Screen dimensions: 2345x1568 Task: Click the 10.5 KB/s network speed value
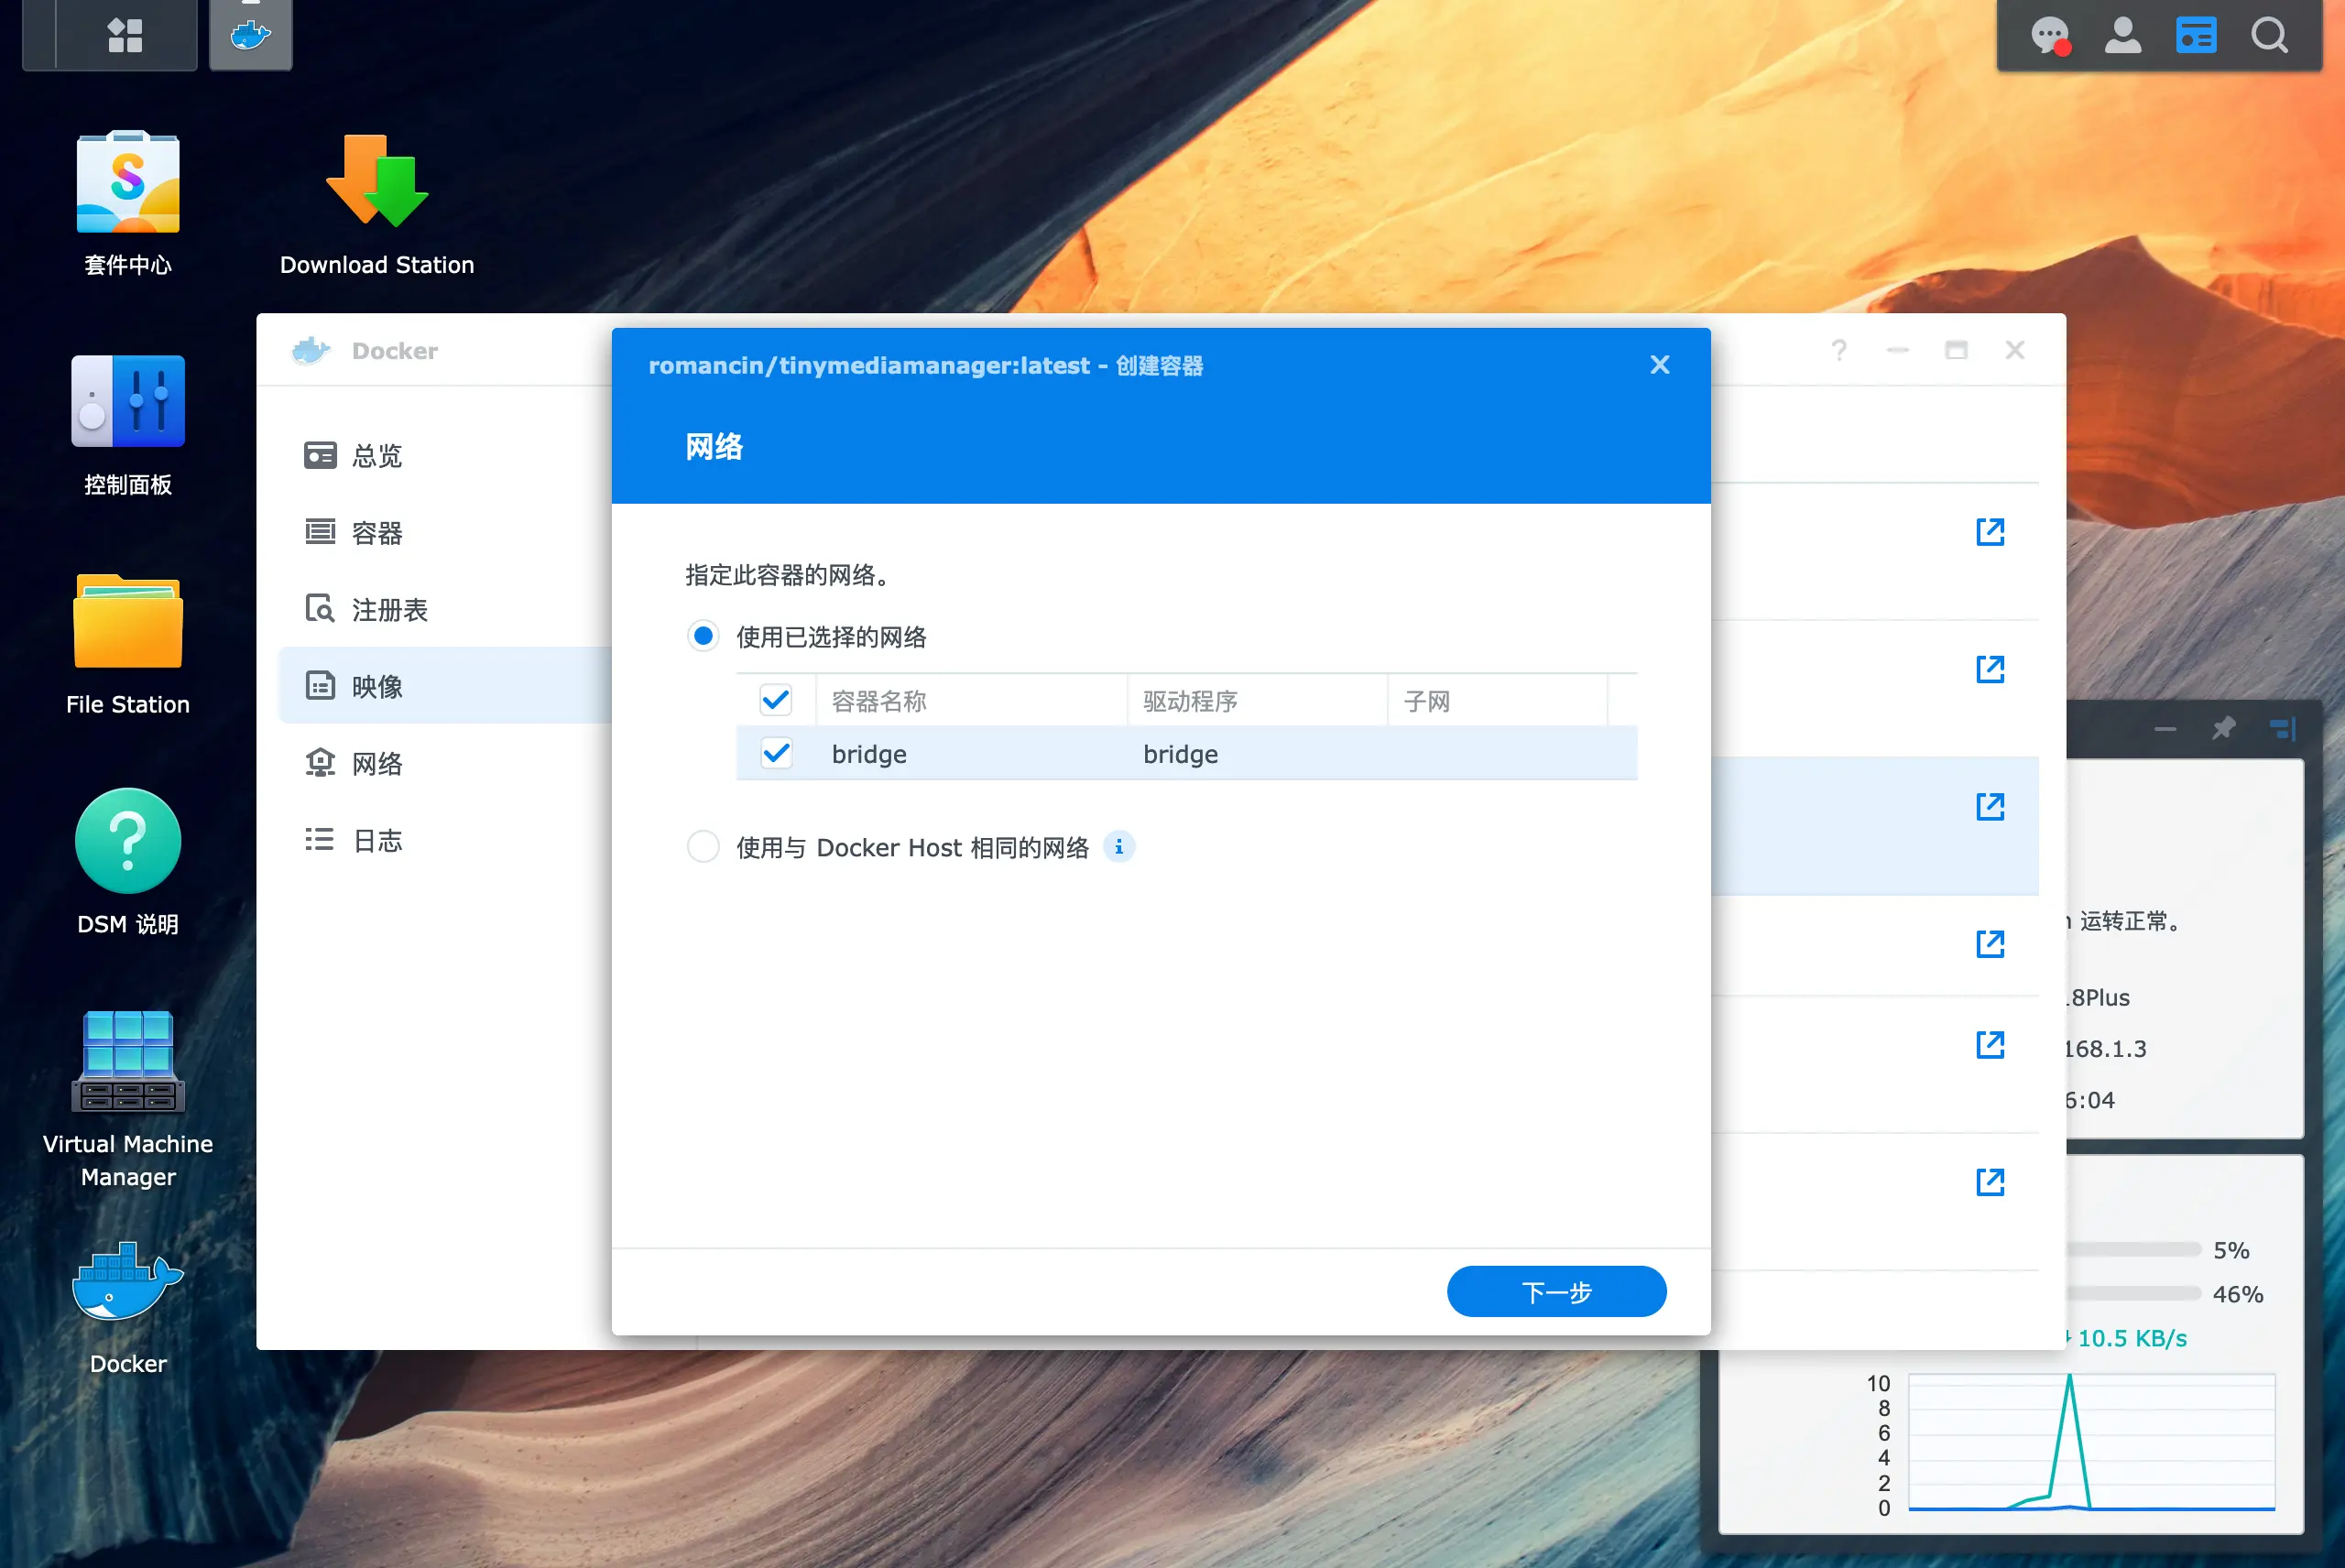[x=2132, y=1338]
